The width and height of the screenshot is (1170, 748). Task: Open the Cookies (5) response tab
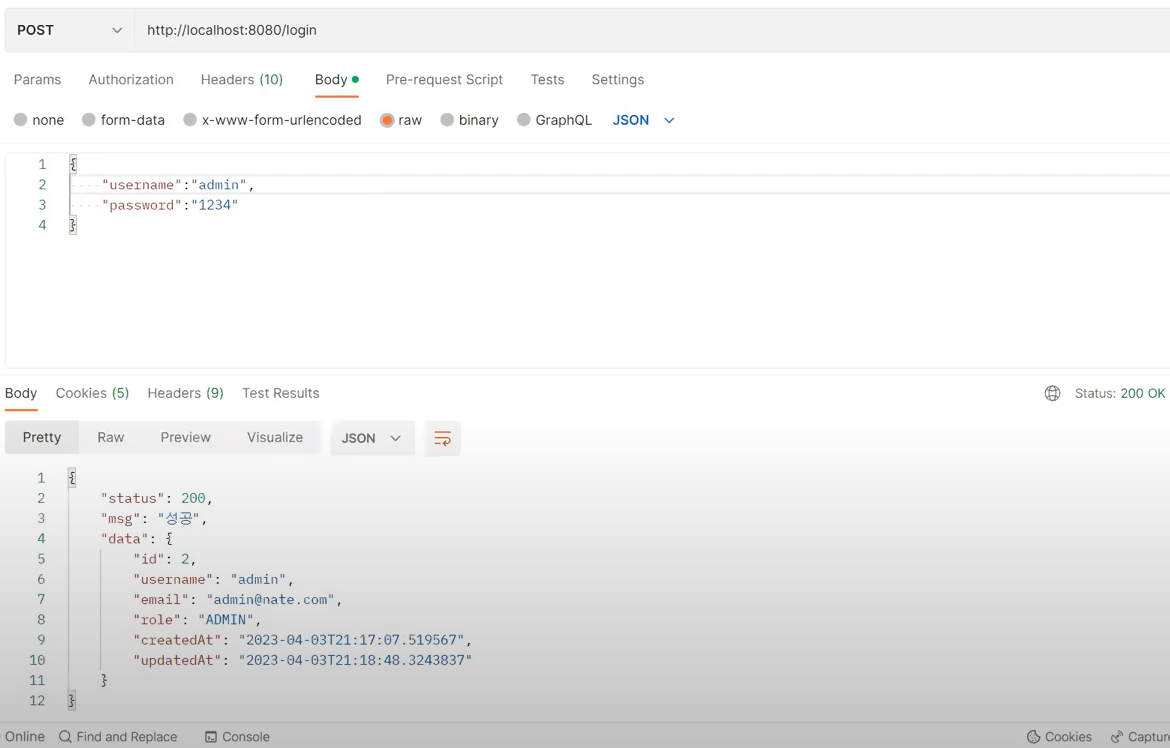pyautogui.click(x=93, y=393)
